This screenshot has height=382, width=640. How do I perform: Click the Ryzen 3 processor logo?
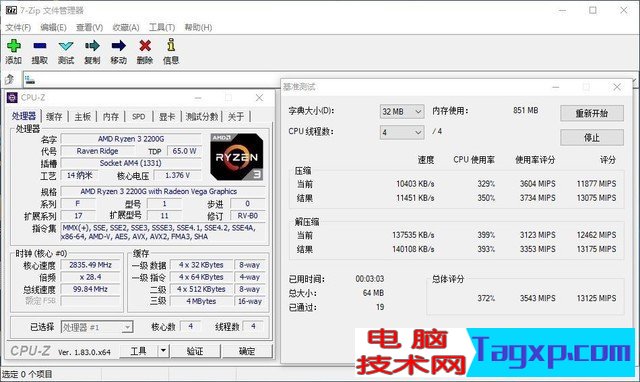(237, 157)
